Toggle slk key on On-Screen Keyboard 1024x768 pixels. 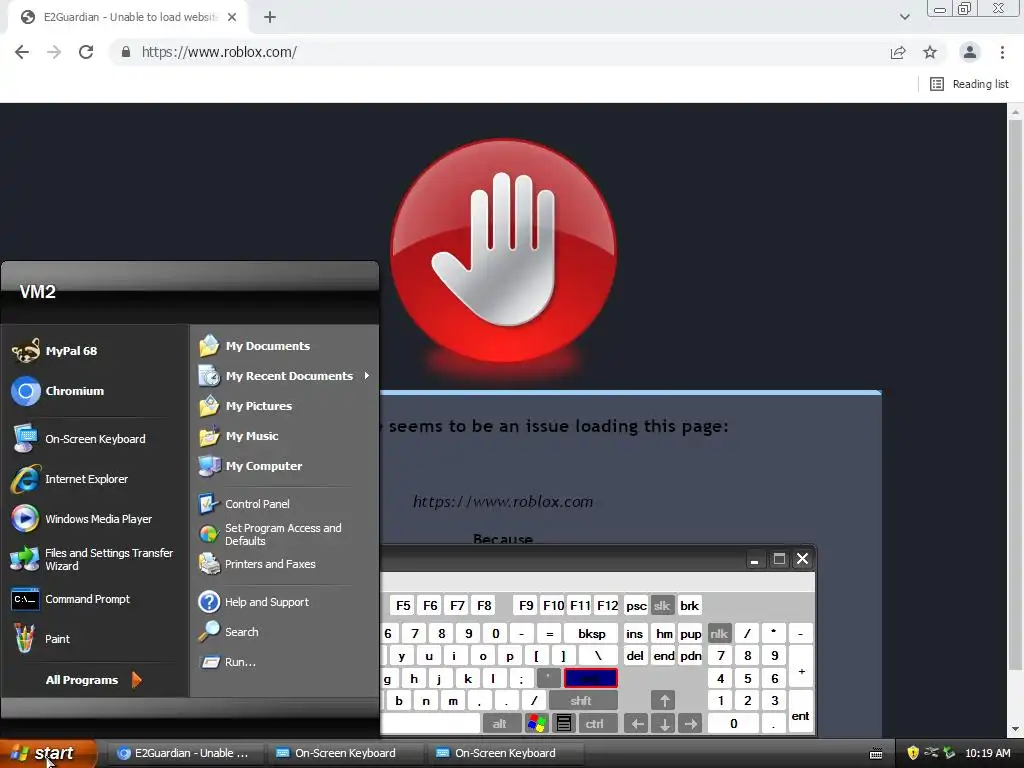(x=662, y=605)
